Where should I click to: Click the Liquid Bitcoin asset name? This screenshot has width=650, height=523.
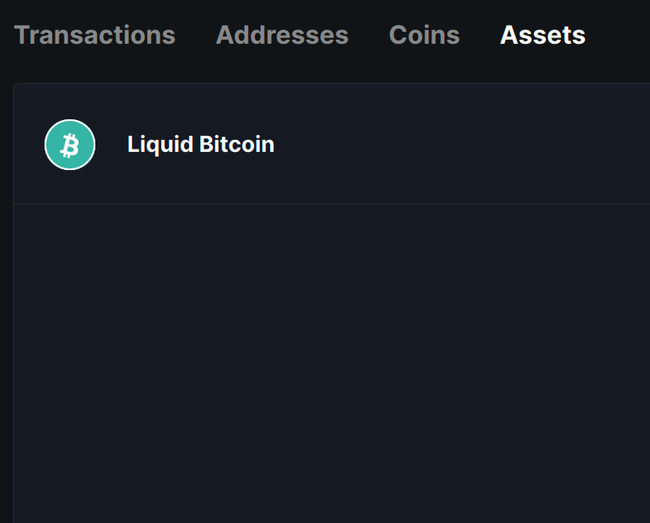click(200, 144)
